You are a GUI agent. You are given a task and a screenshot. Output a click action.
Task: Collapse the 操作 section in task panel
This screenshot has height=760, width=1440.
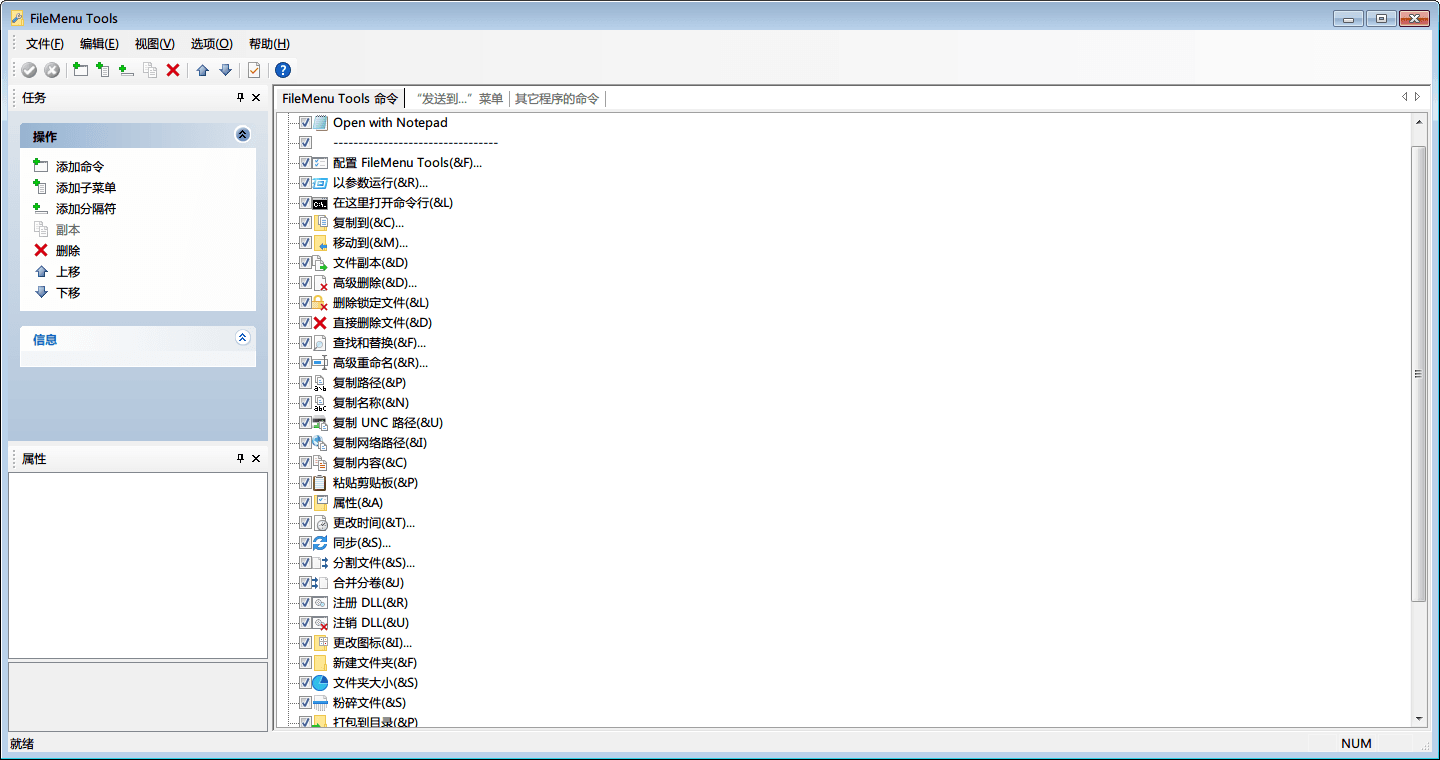coord(242,135)
